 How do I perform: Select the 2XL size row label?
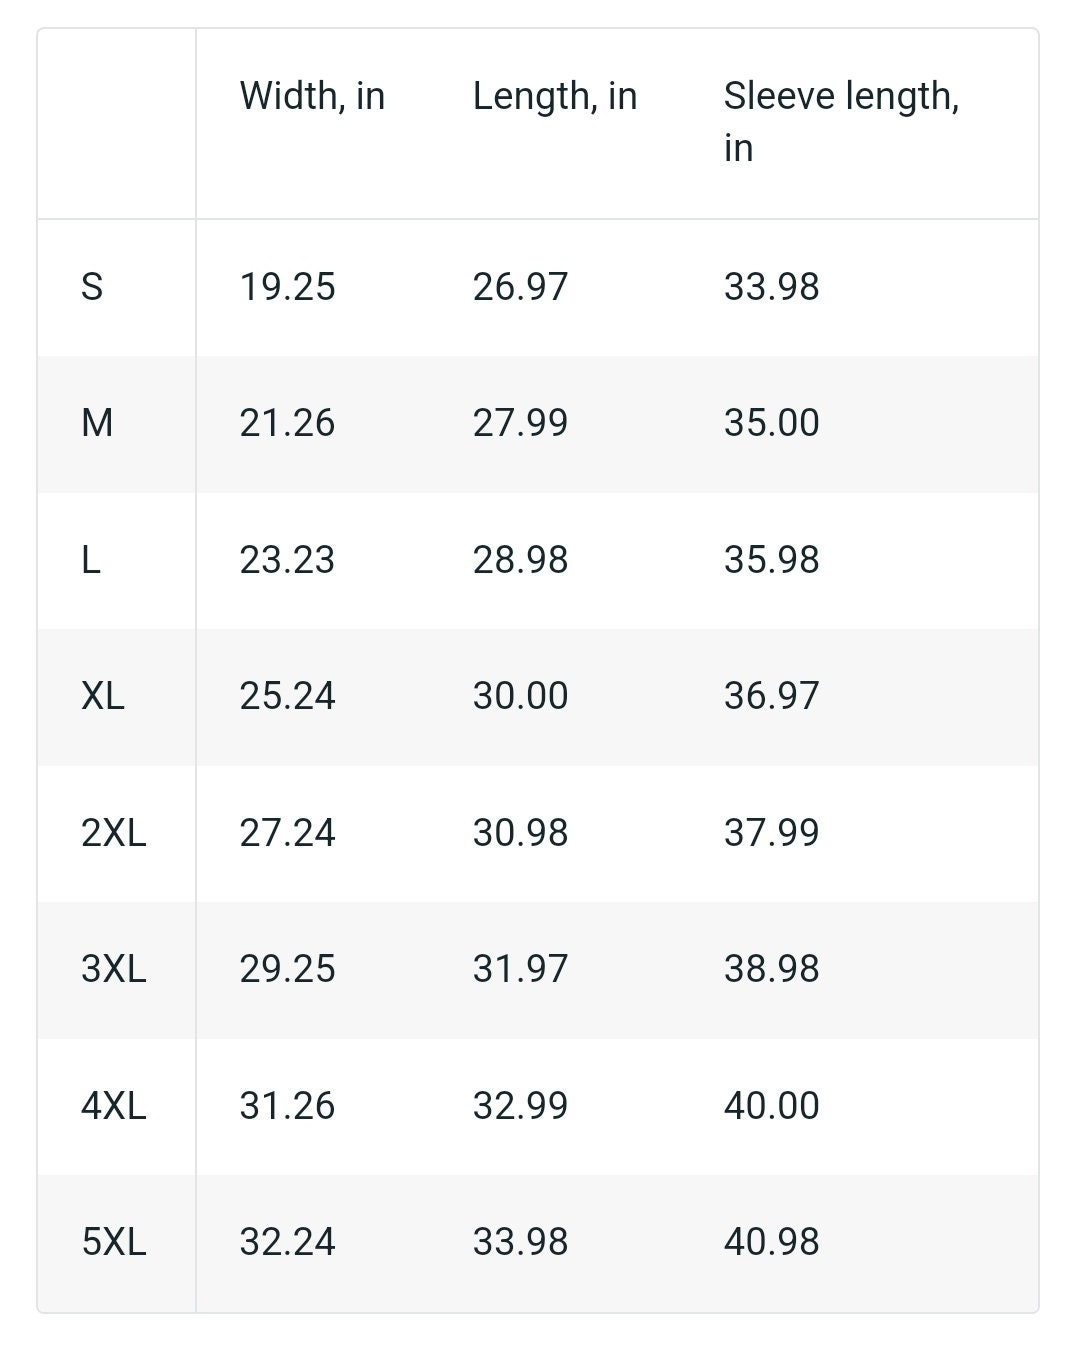point(114,833)
